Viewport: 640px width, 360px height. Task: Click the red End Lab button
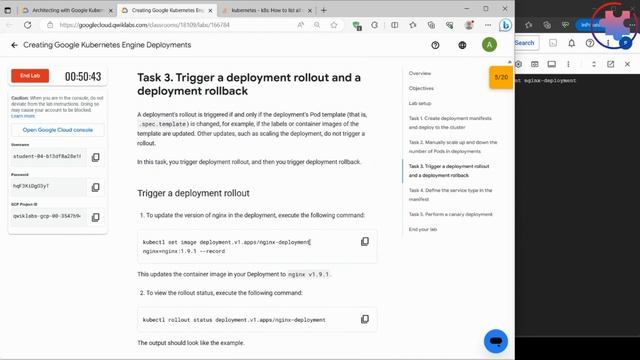tap(30, 76)
